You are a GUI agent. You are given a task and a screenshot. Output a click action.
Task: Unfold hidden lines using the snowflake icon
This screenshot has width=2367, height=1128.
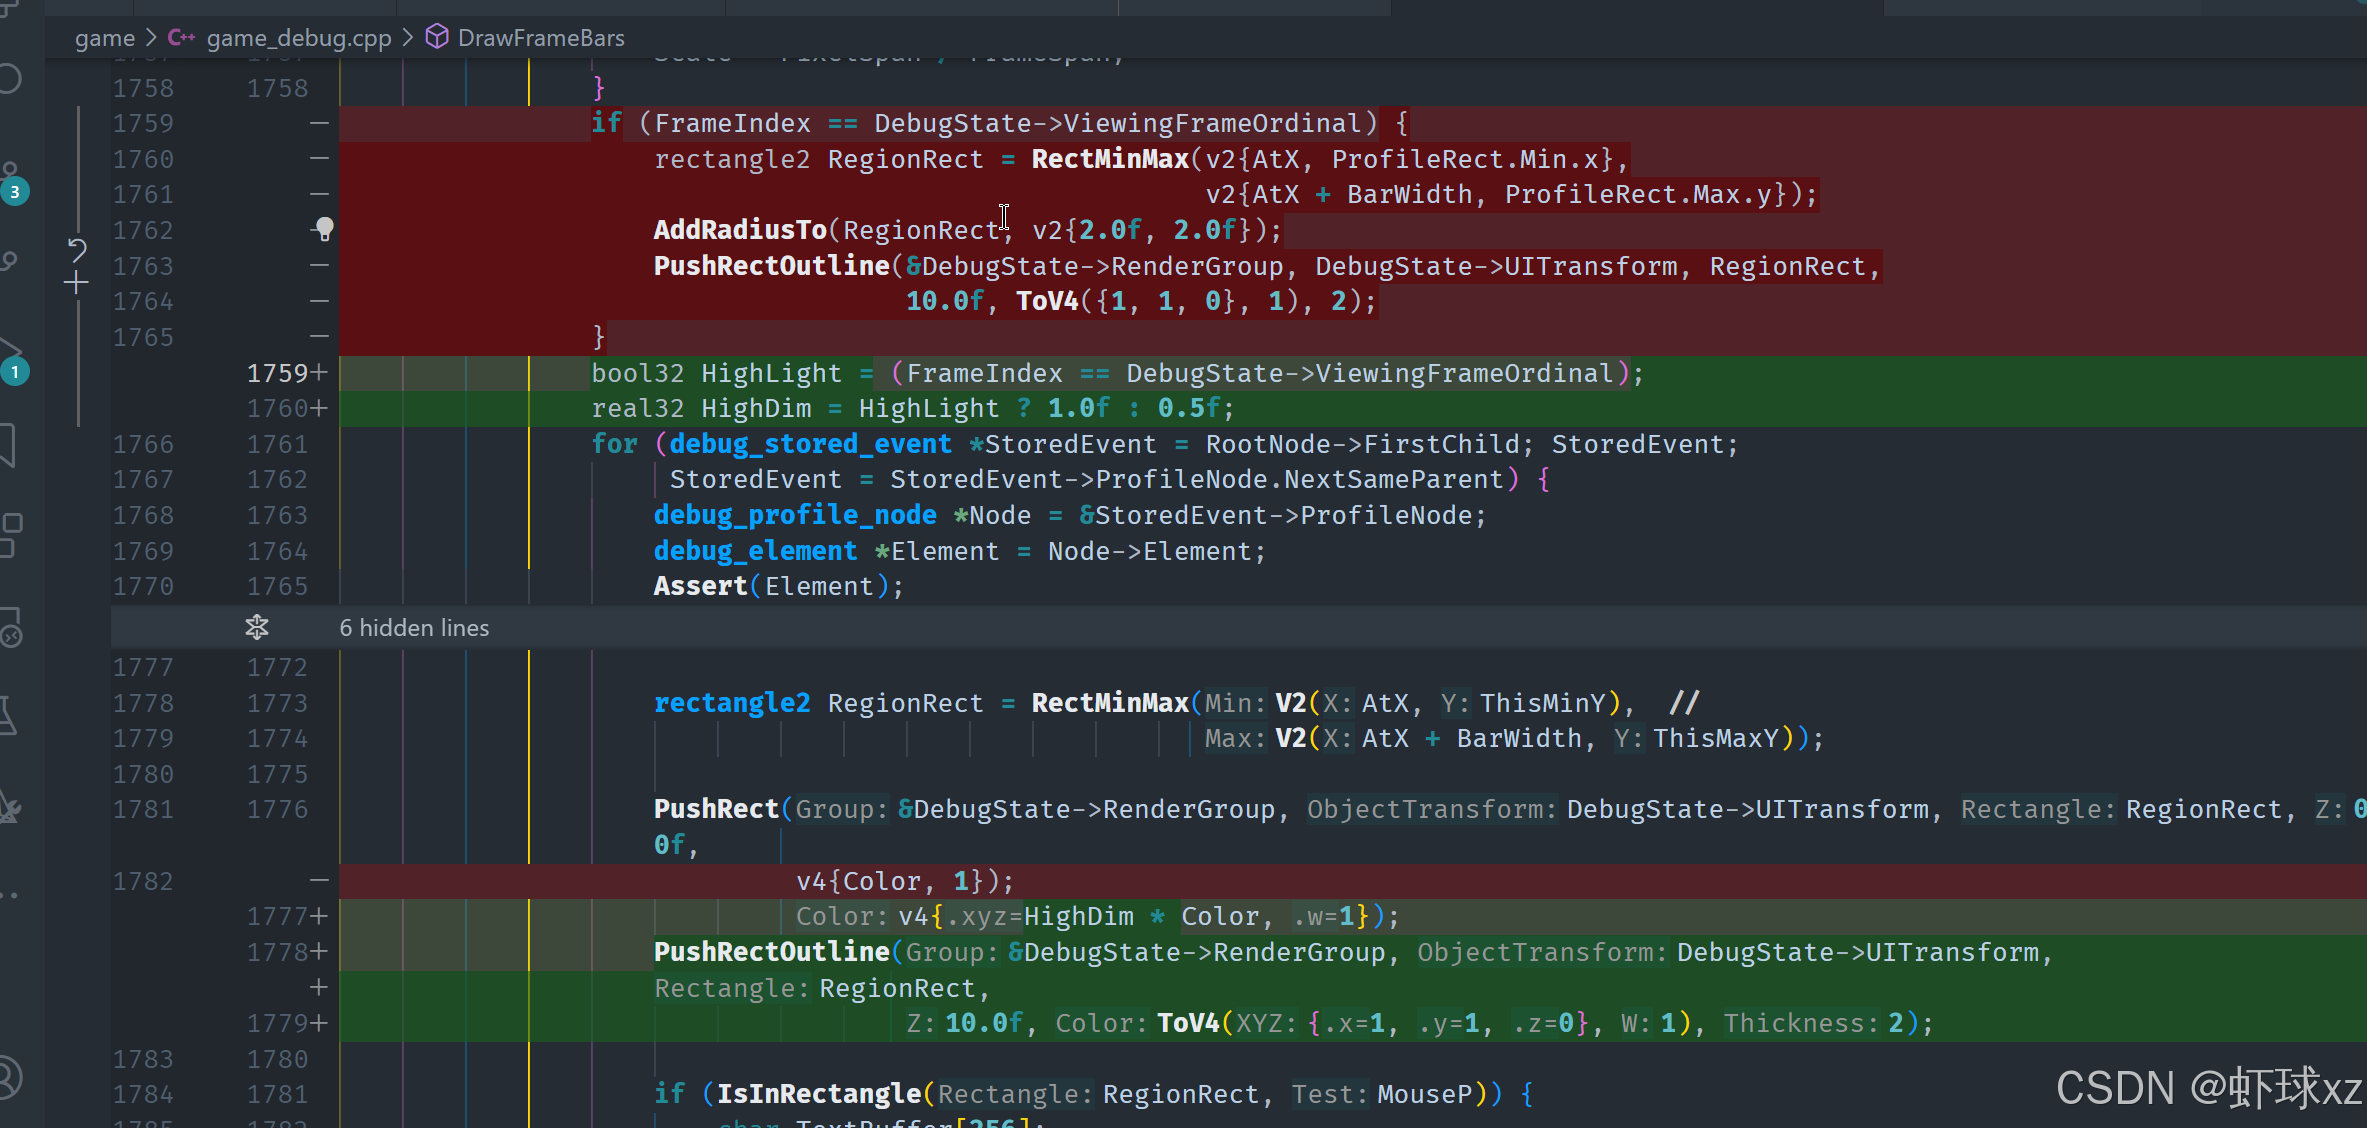coord(257,628)
